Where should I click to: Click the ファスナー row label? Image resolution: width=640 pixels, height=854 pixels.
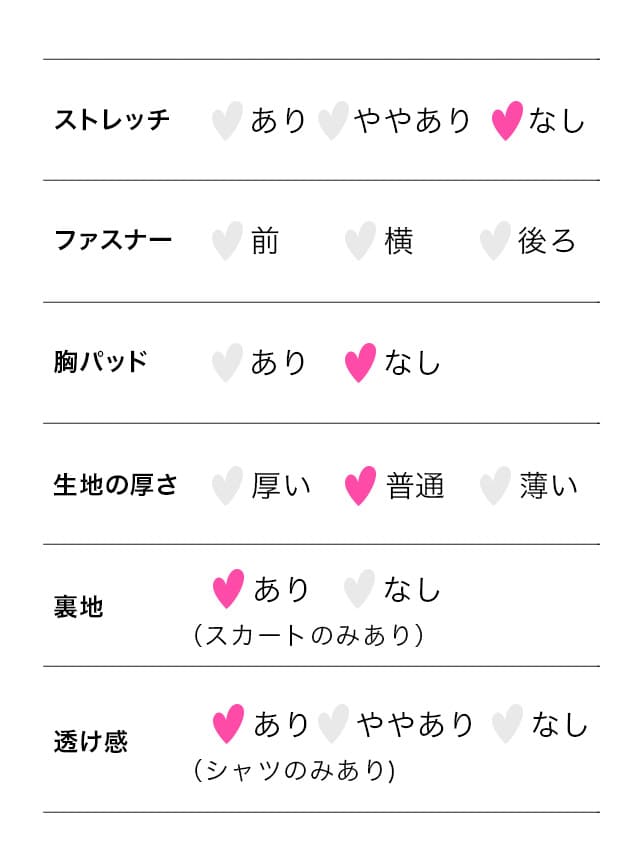(112, 242)
